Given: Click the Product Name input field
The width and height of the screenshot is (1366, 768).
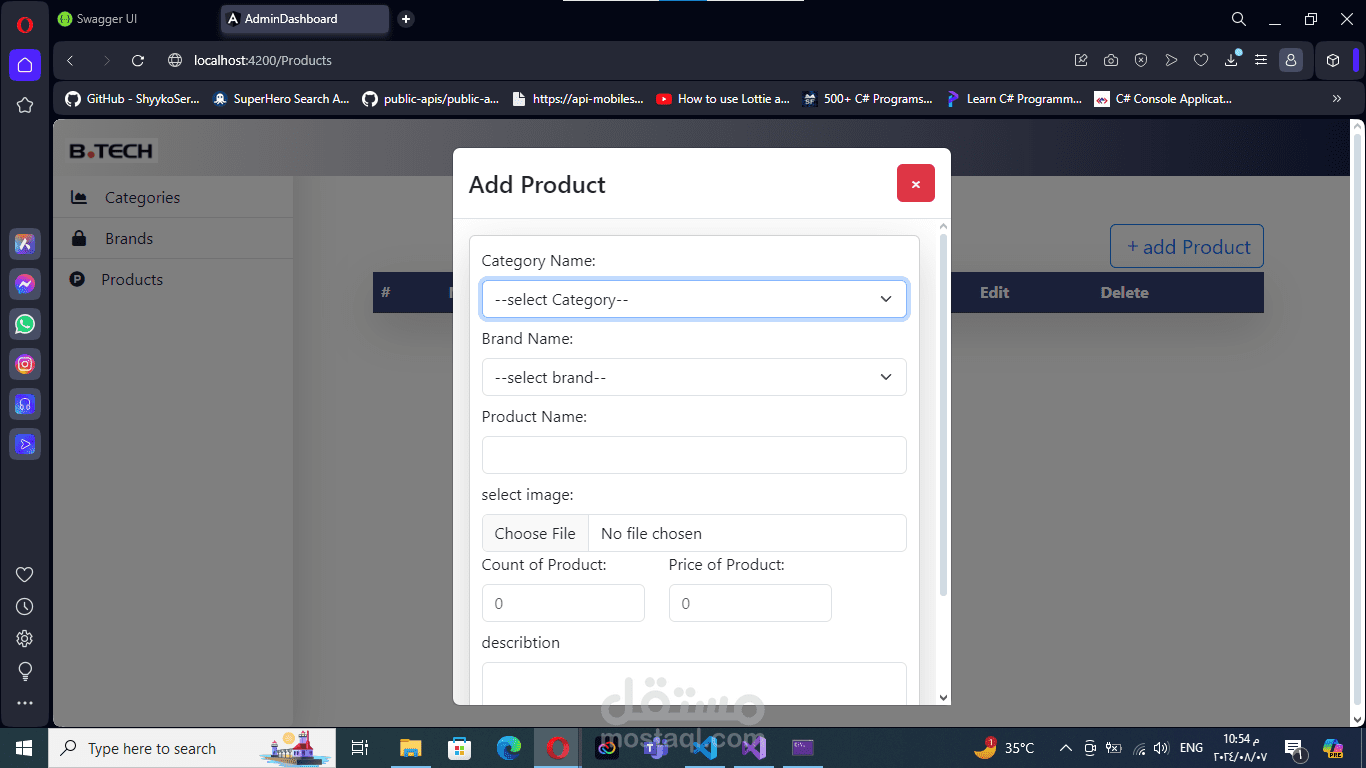Looking at the screenshot, I should [694, 455].
